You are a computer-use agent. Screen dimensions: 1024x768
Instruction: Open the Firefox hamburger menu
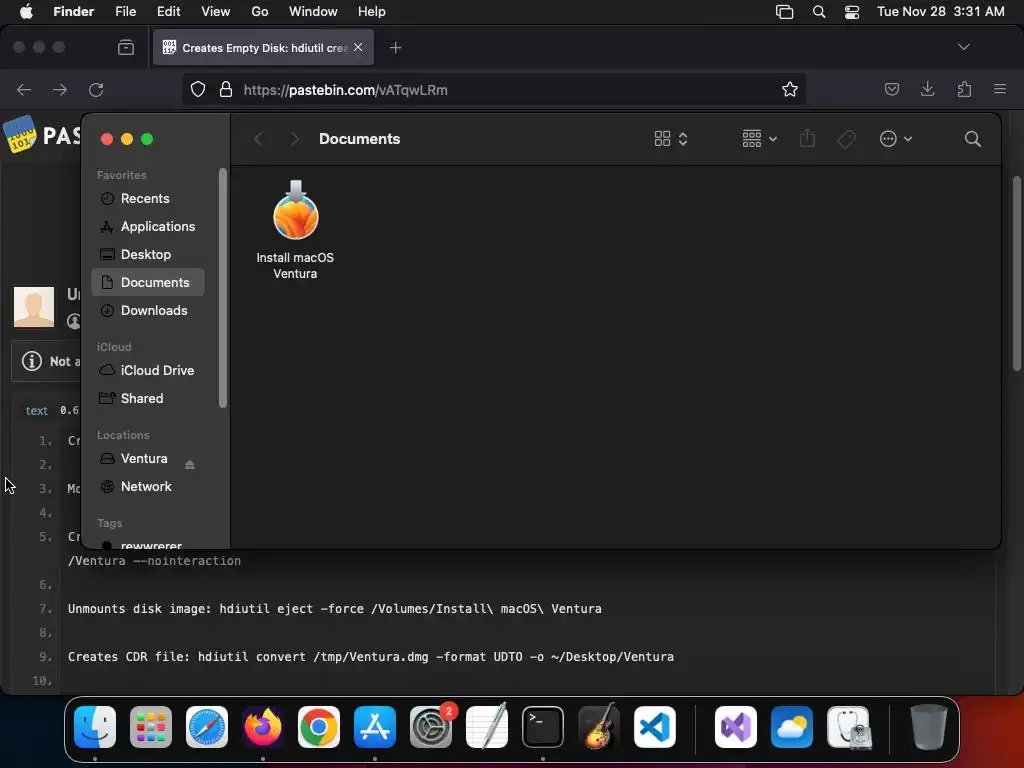(x=1000, y=89)
